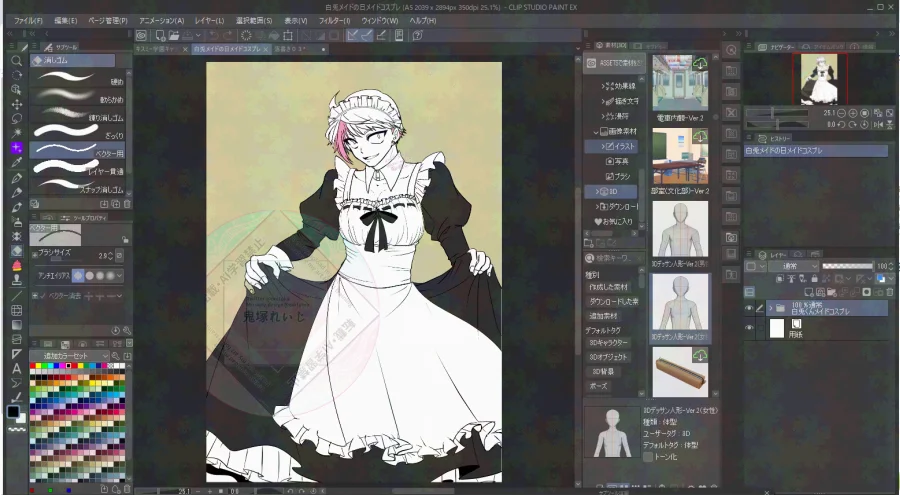Viewport: 900px width, 495px height.
Task: Select the Text (A) tool
Action: [17, 369]
